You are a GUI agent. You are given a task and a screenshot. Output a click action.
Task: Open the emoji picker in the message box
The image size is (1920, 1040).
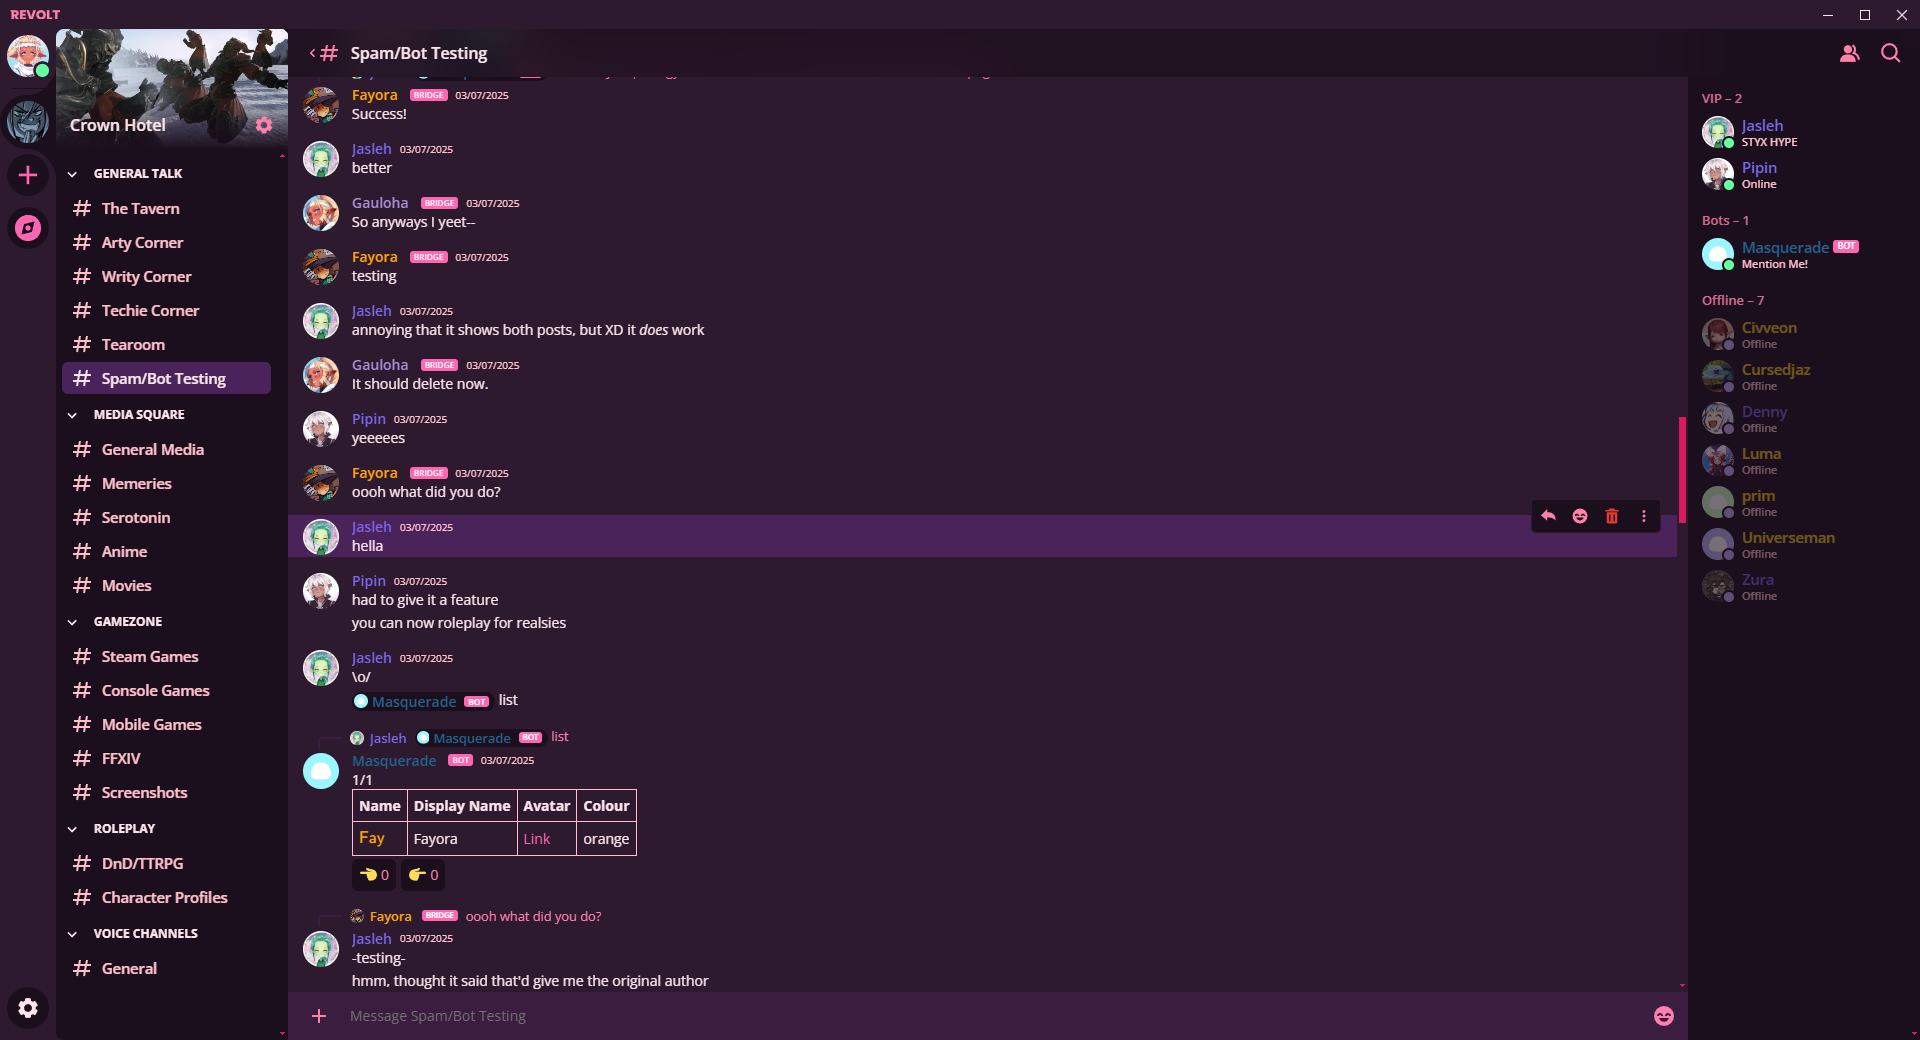pos(1664,1016)
